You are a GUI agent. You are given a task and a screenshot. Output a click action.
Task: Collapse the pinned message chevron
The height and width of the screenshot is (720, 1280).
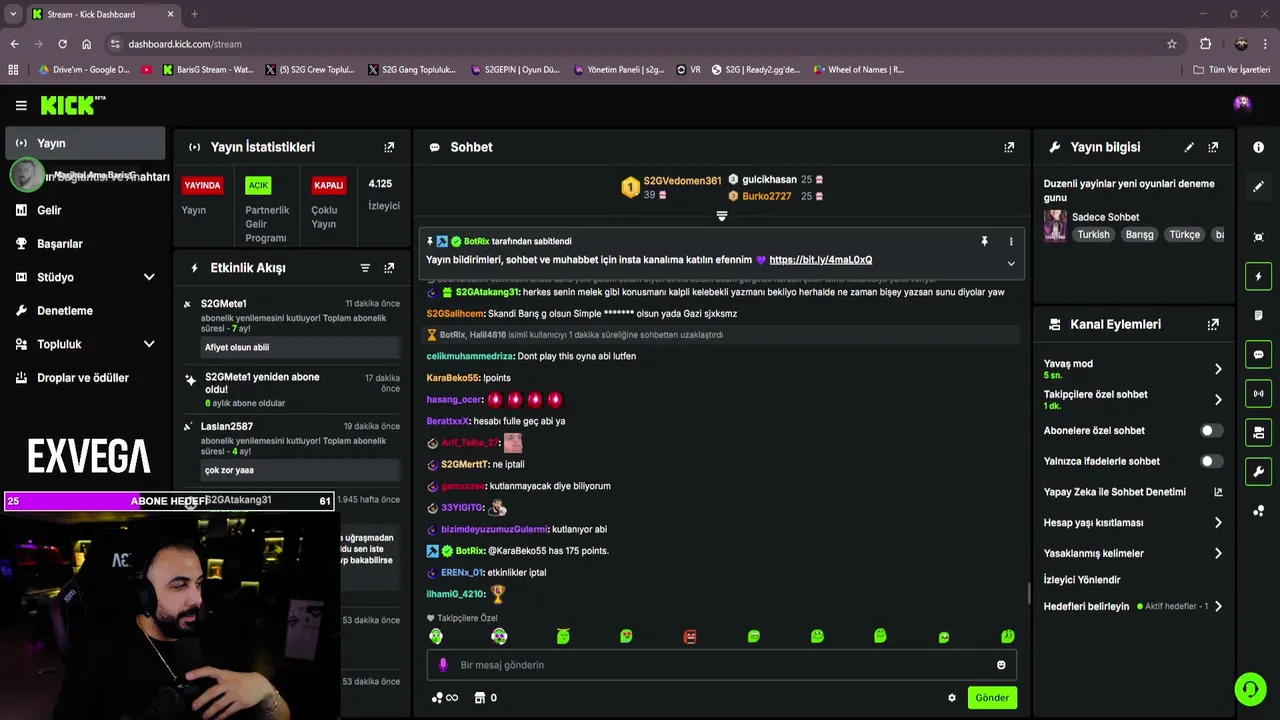1011,264
